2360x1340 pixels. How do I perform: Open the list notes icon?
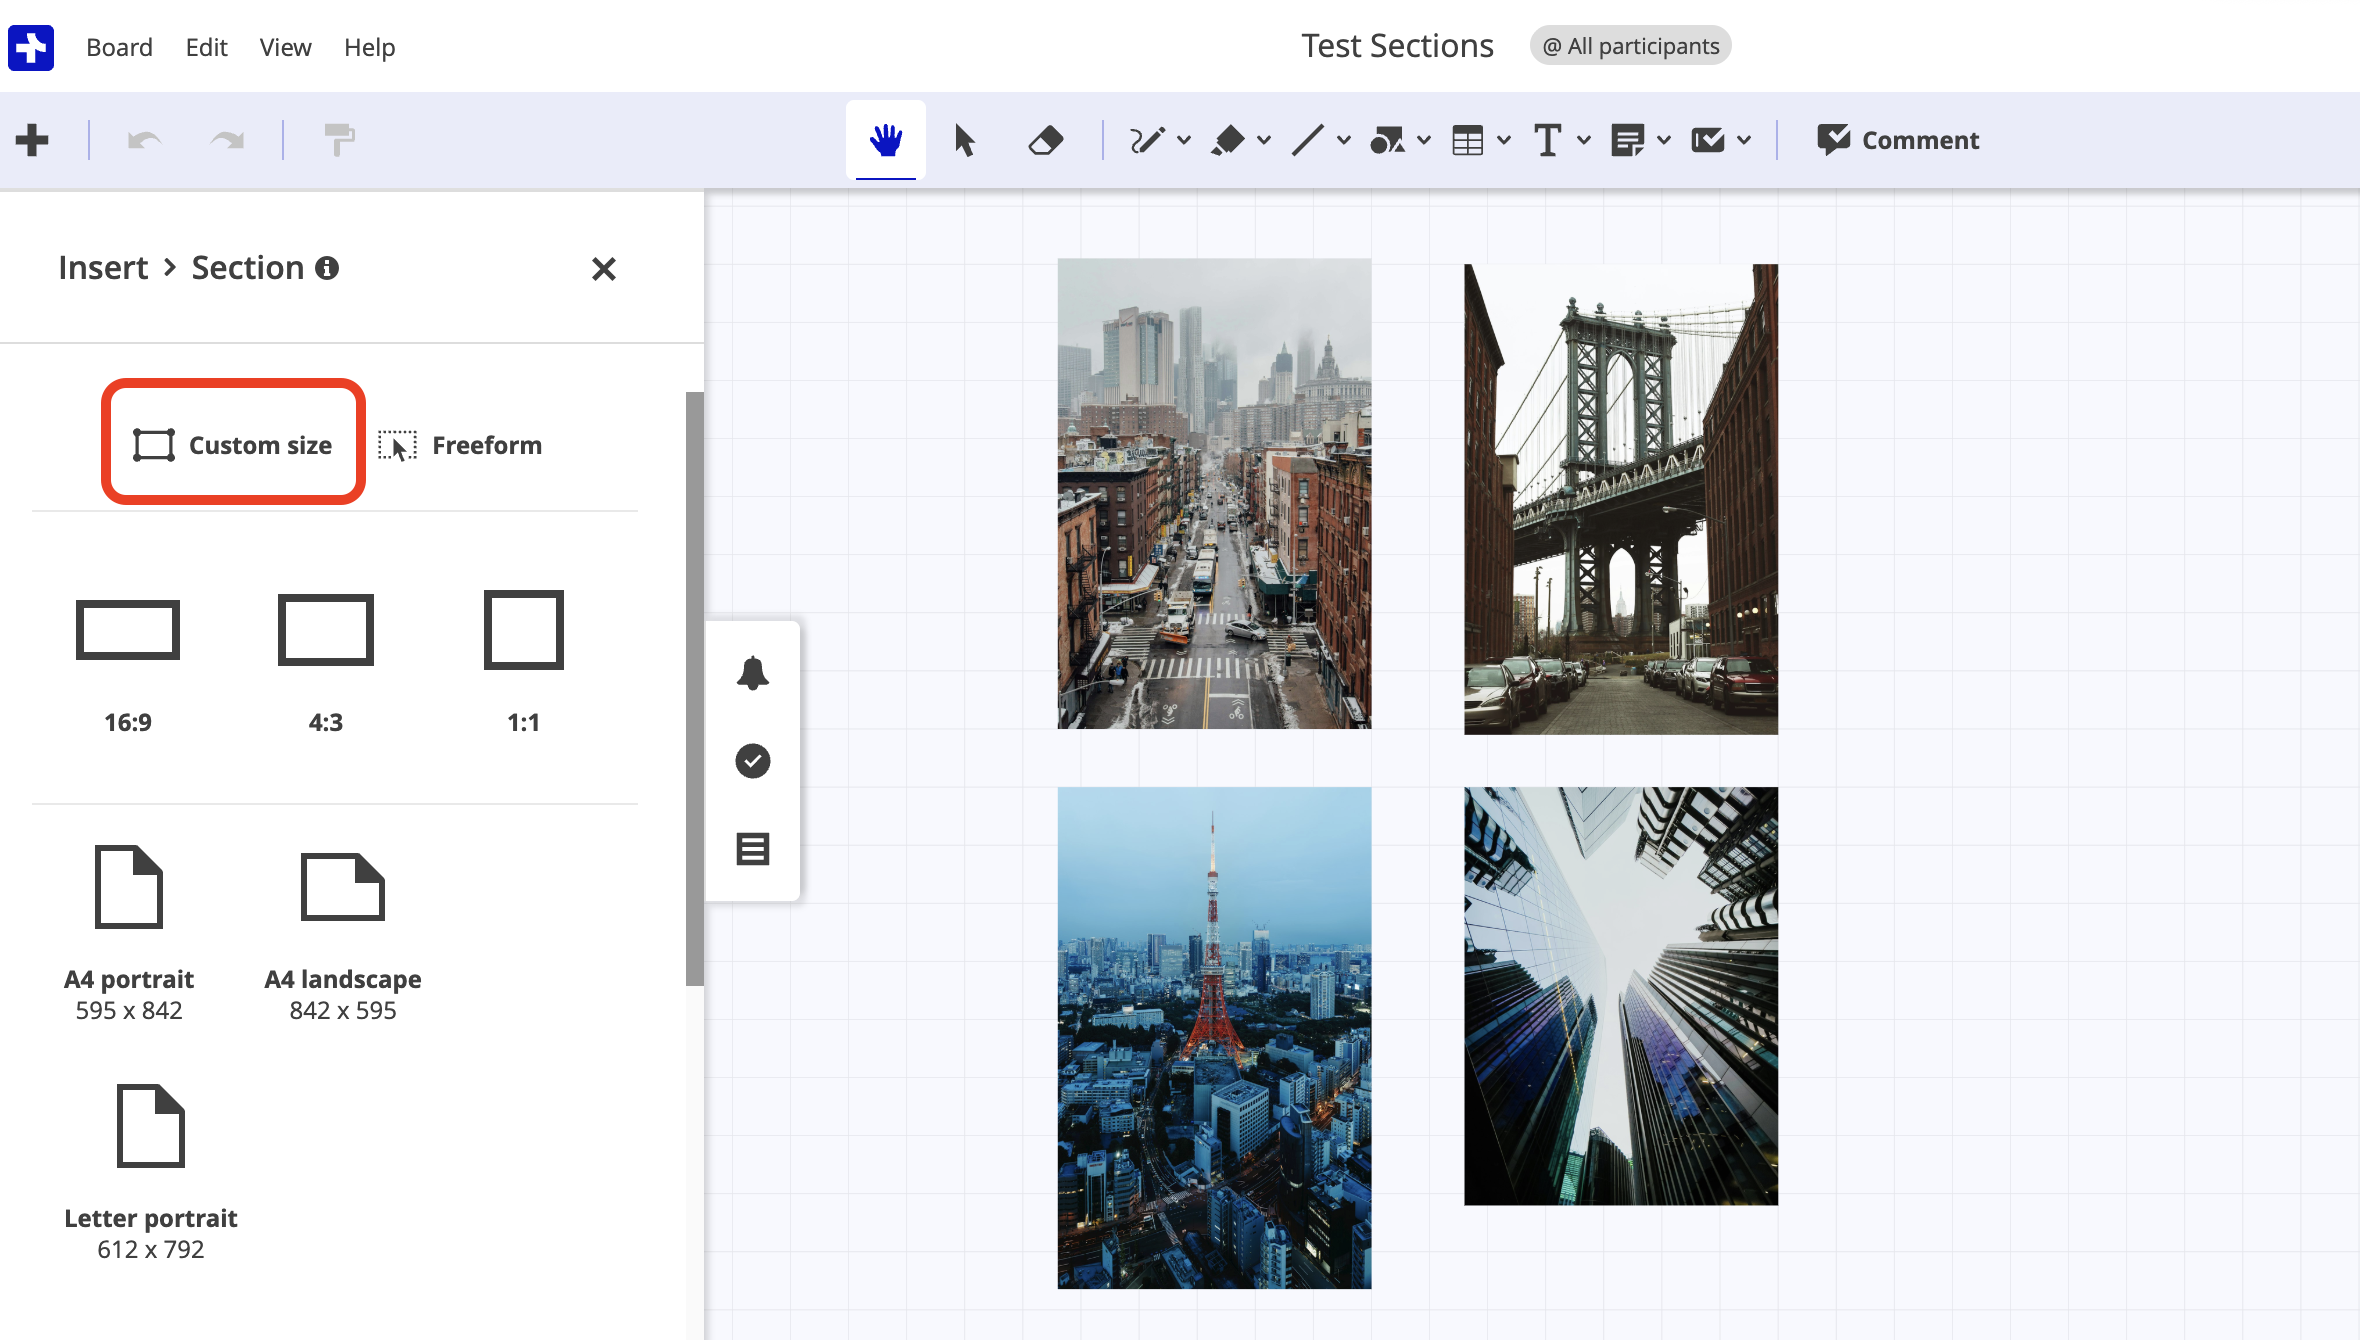point(752,849)
